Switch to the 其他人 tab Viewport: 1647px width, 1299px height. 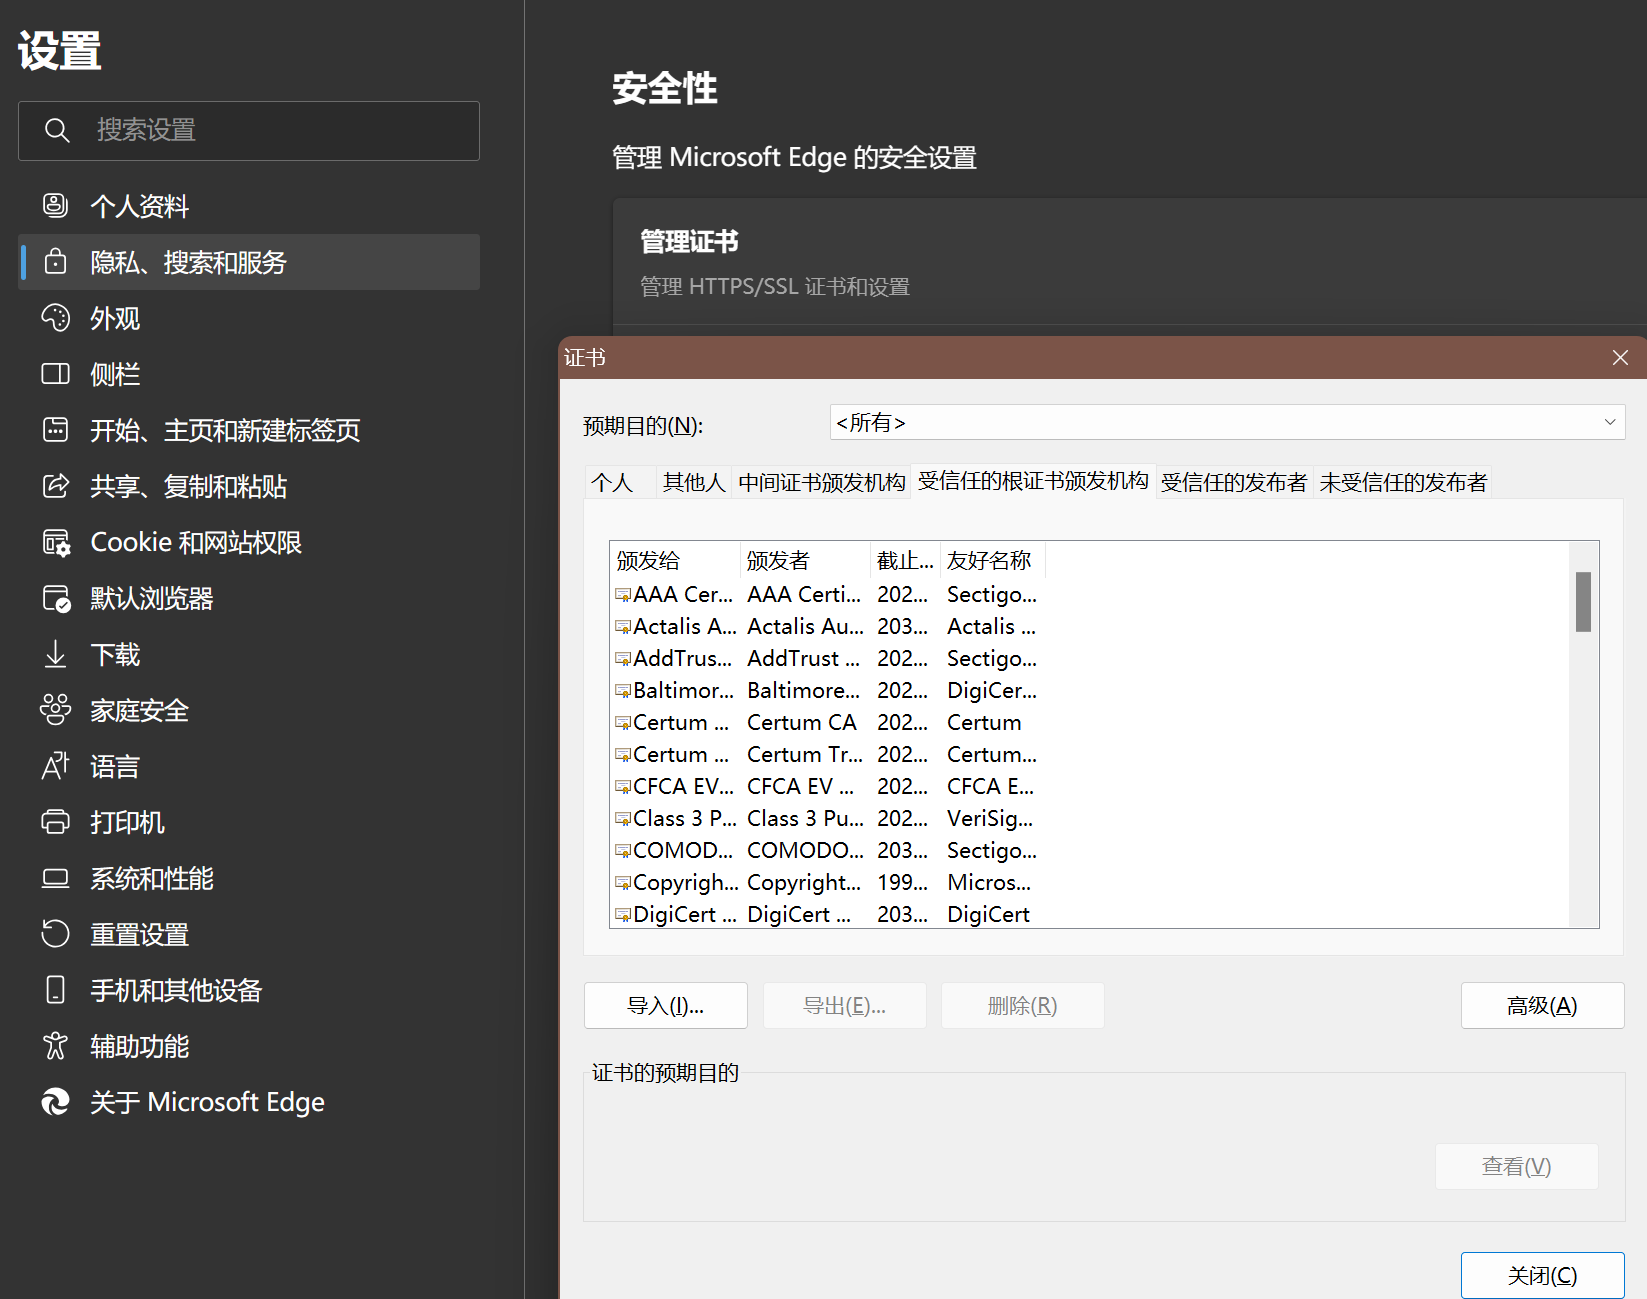(x=694, y=482)
